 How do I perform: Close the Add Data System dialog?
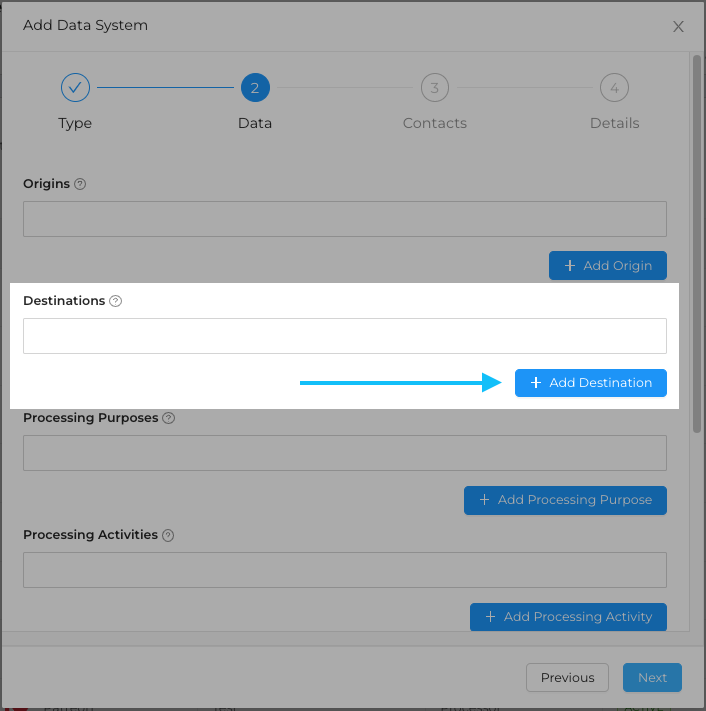click(678, 27)
